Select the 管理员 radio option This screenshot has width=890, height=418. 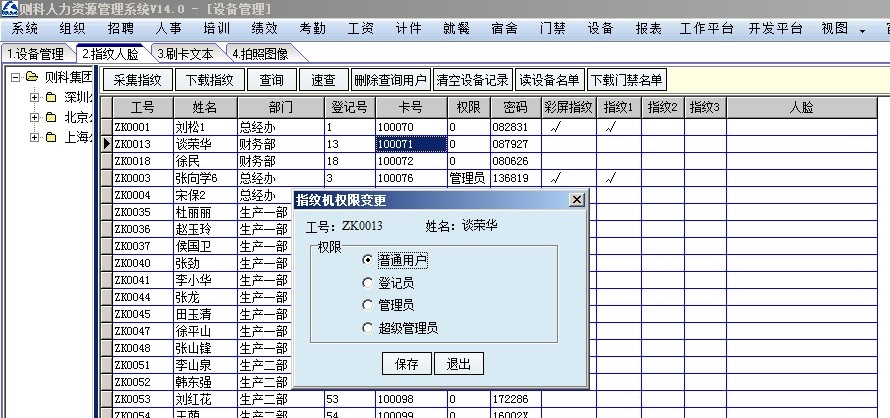pos(368,306)
